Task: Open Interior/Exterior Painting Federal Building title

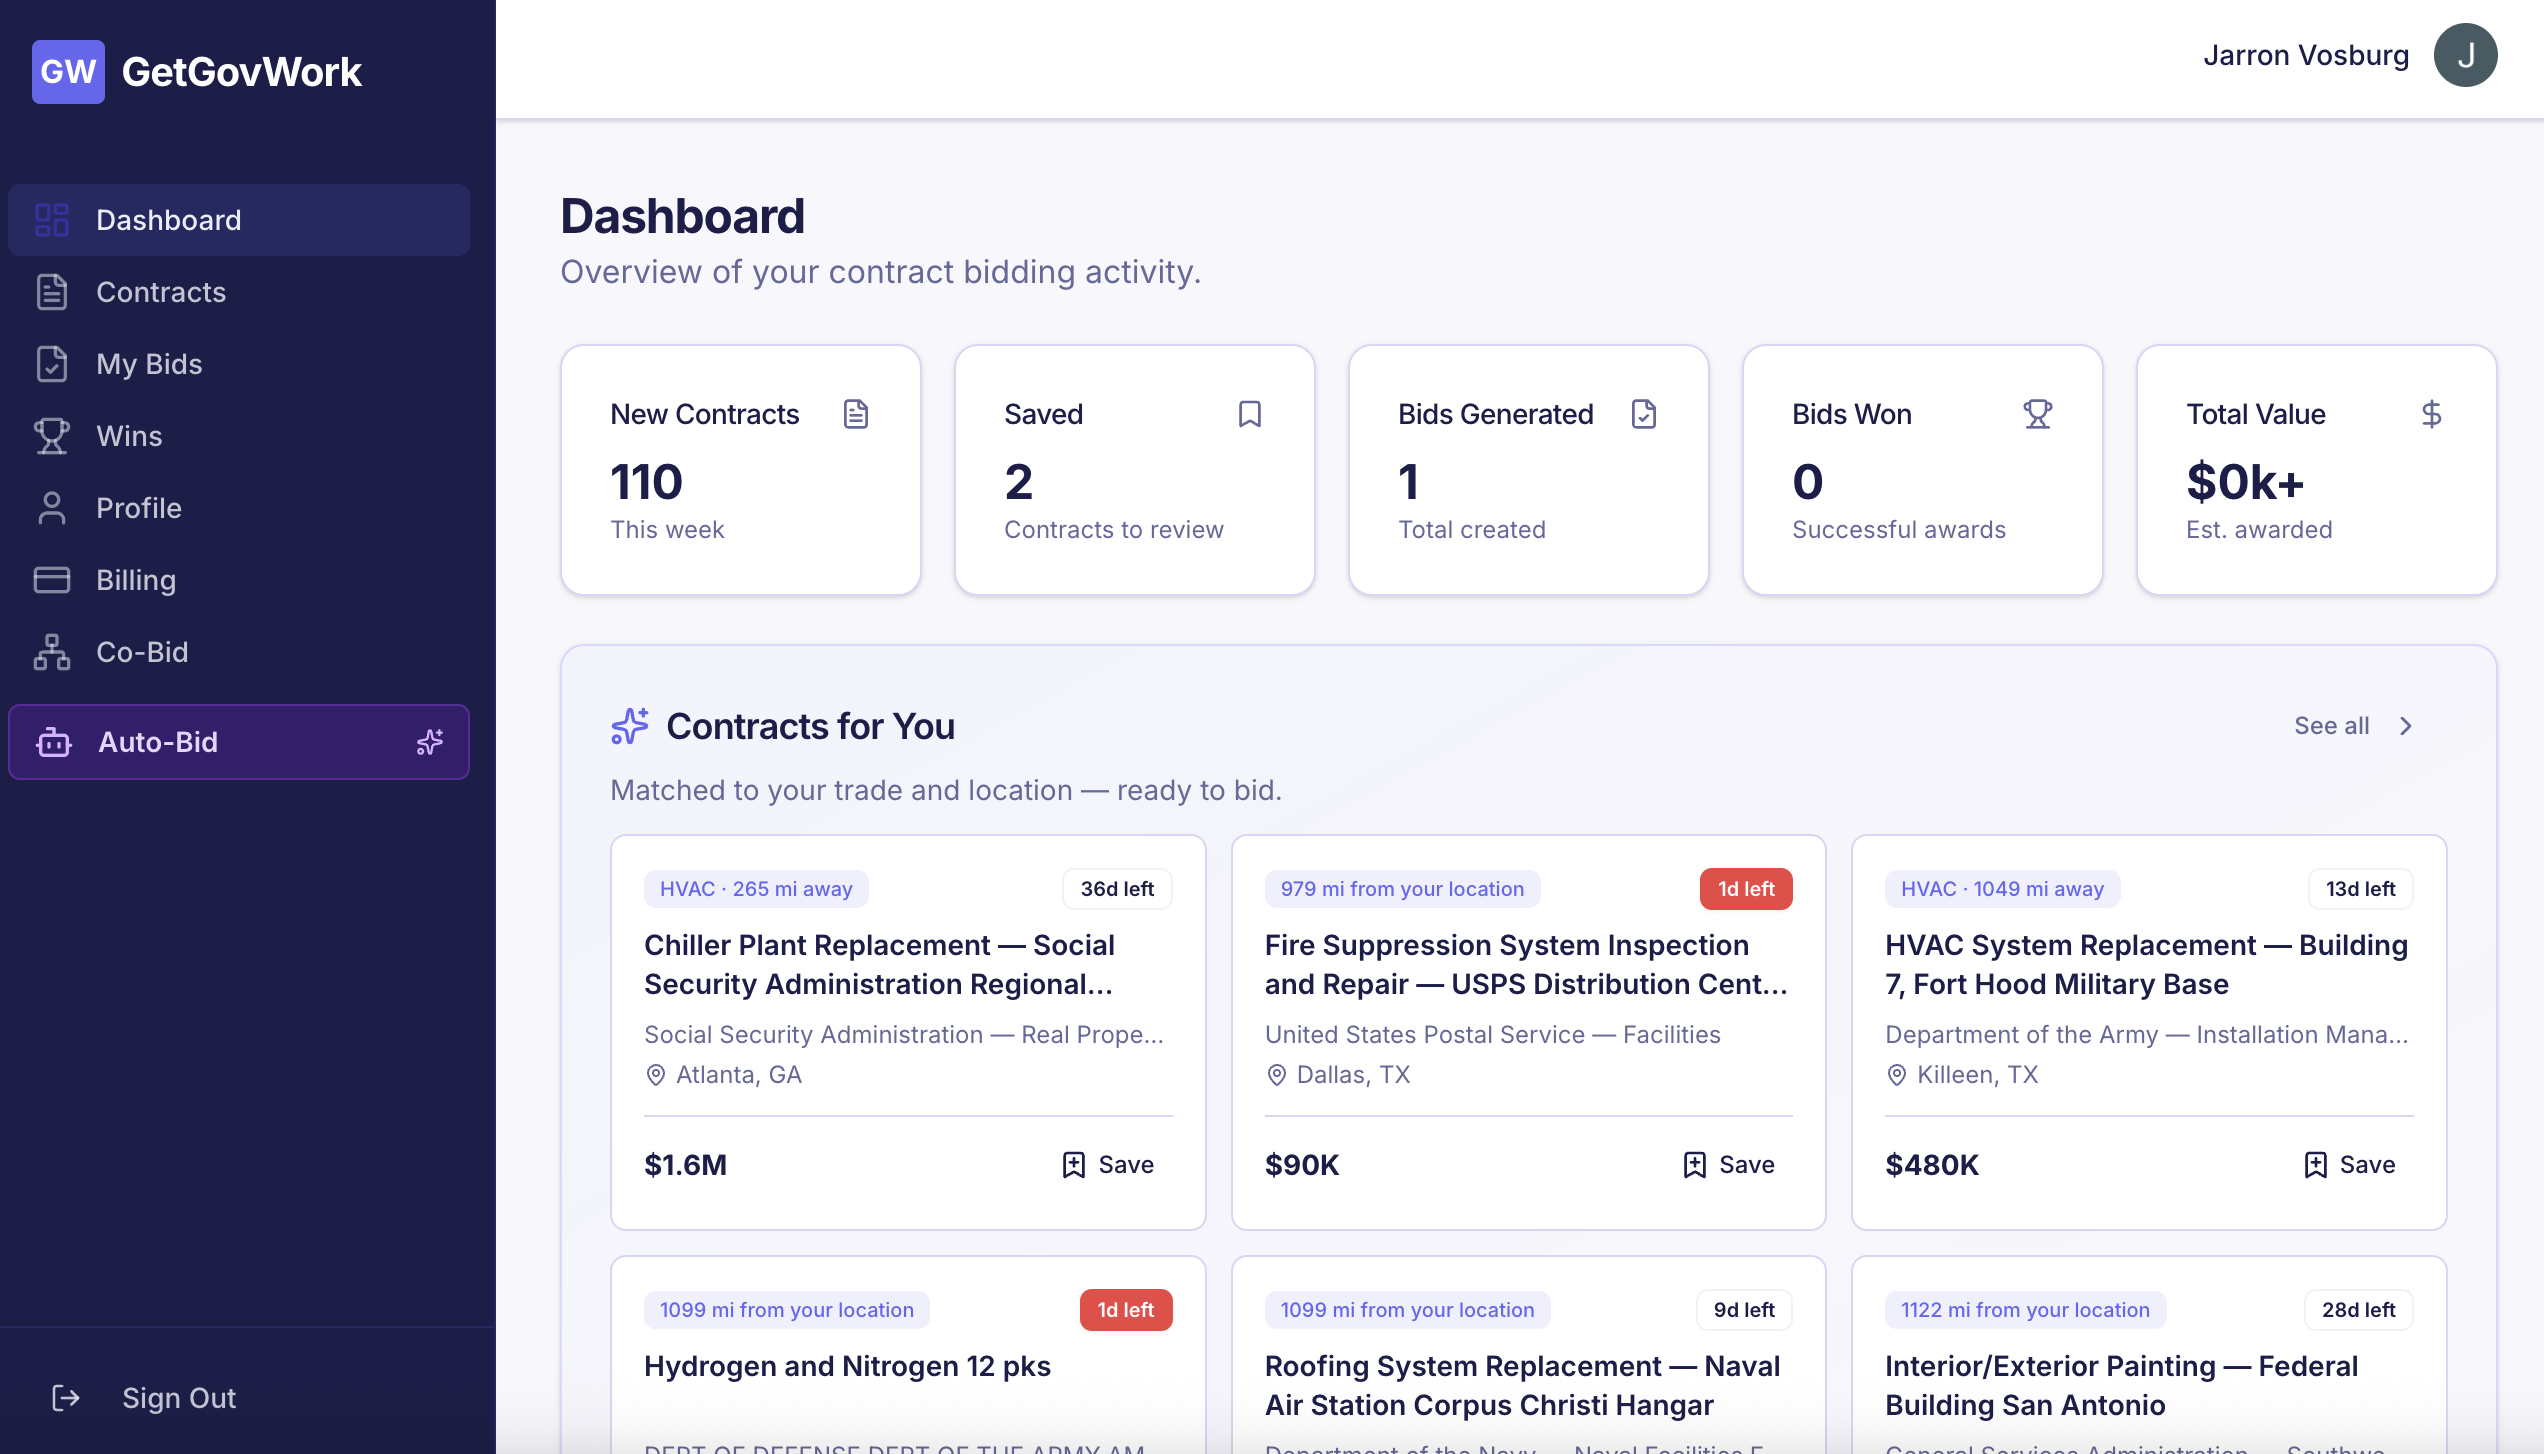Action: (2121, 1386)
